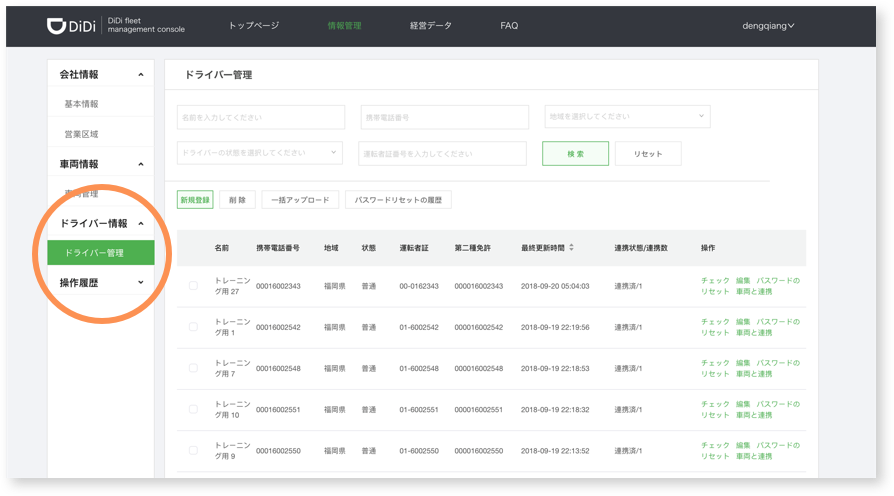The width and height of the screenshot is (894, 496).
Task: Click チェック for トレーニング用 10
Action: [715, 404]
